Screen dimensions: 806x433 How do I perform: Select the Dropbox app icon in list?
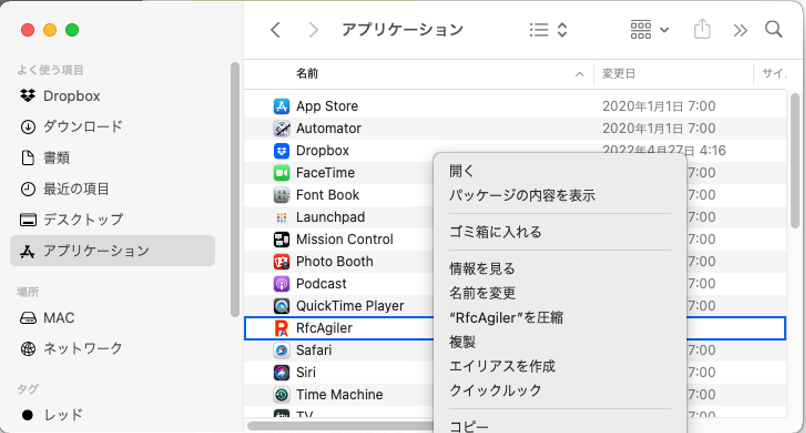[x=281, y=151]
